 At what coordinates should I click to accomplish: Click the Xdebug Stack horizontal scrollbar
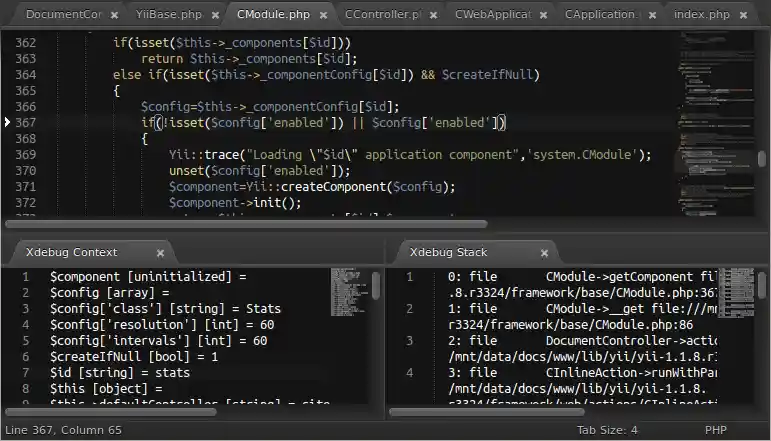point(487,412)
